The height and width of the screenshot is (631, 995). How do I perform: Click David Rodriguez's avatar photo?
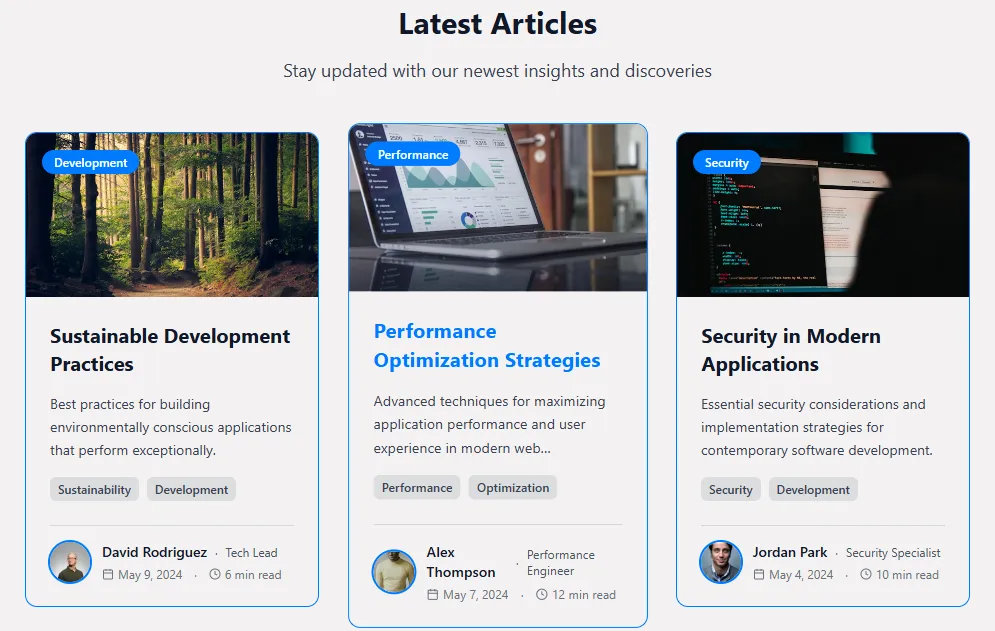[70, 562]
